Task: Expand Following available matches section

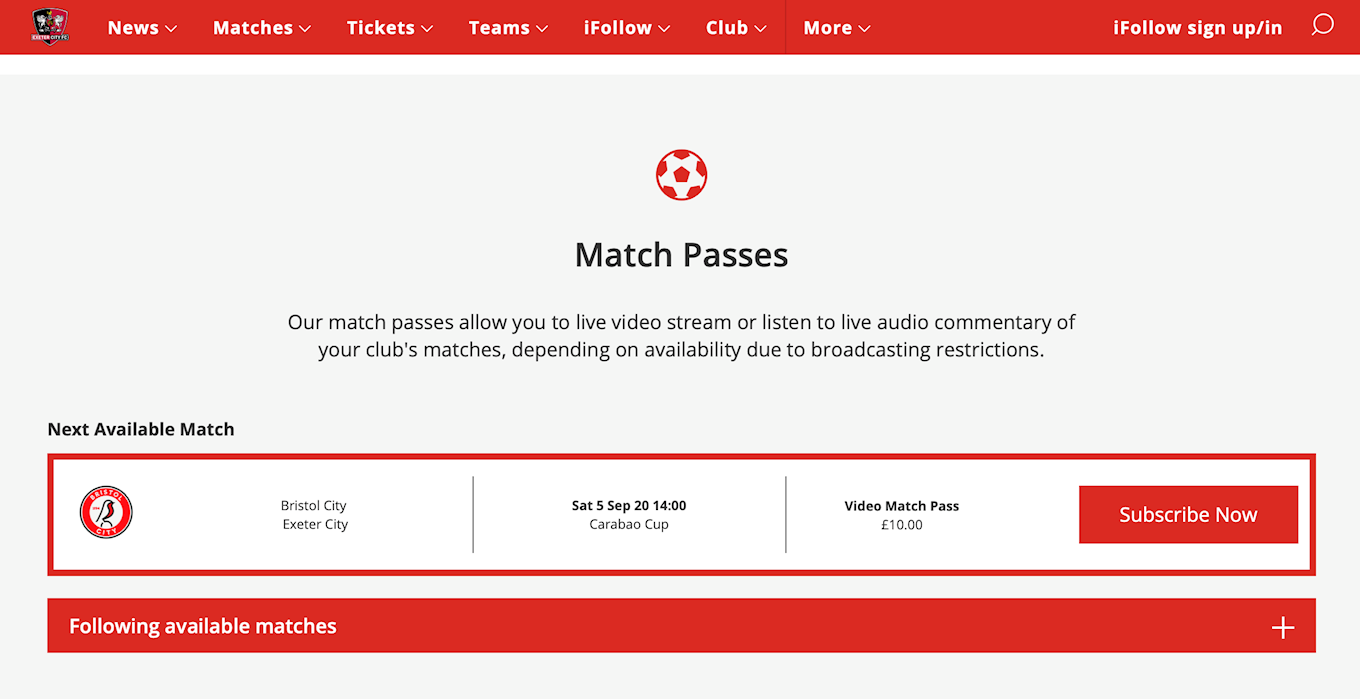Action: (681, 626)
